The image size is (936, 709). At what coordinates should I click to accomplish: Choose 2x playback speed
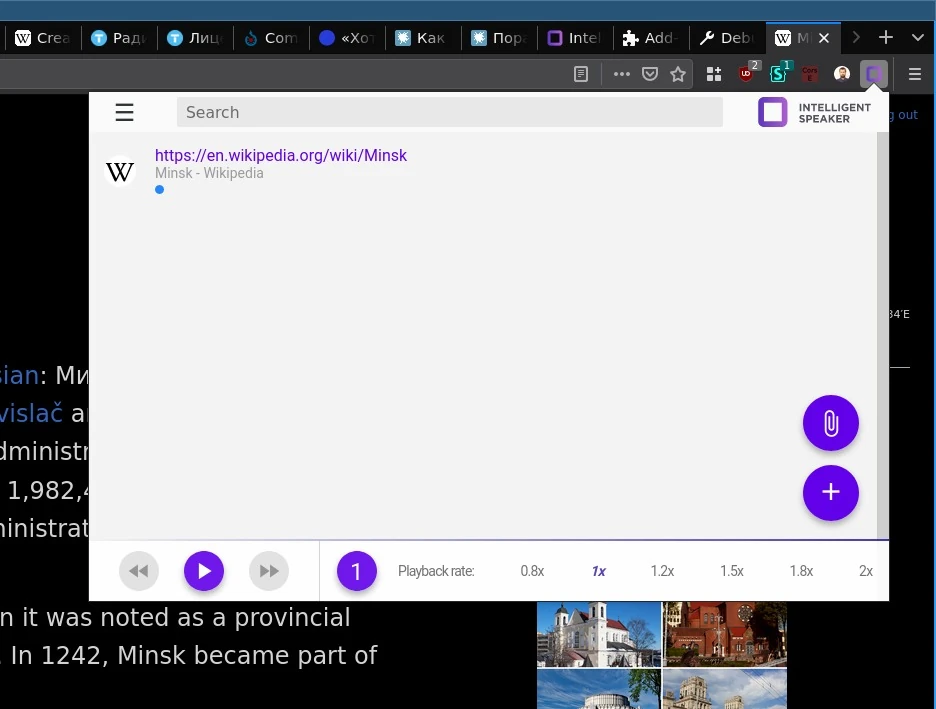pos(865,571)
